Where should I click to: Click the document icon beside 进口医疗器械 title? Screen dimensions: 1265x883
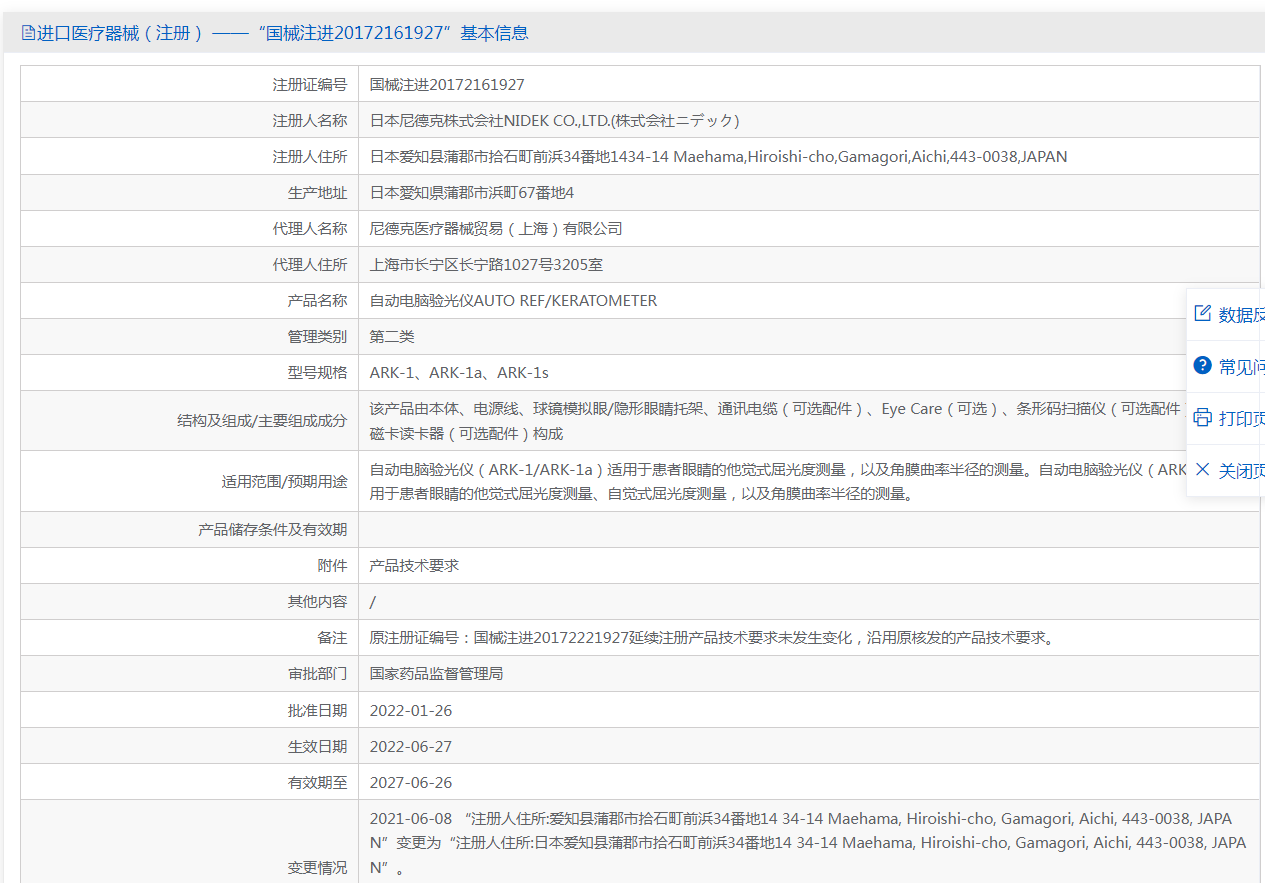pos(28,33)
